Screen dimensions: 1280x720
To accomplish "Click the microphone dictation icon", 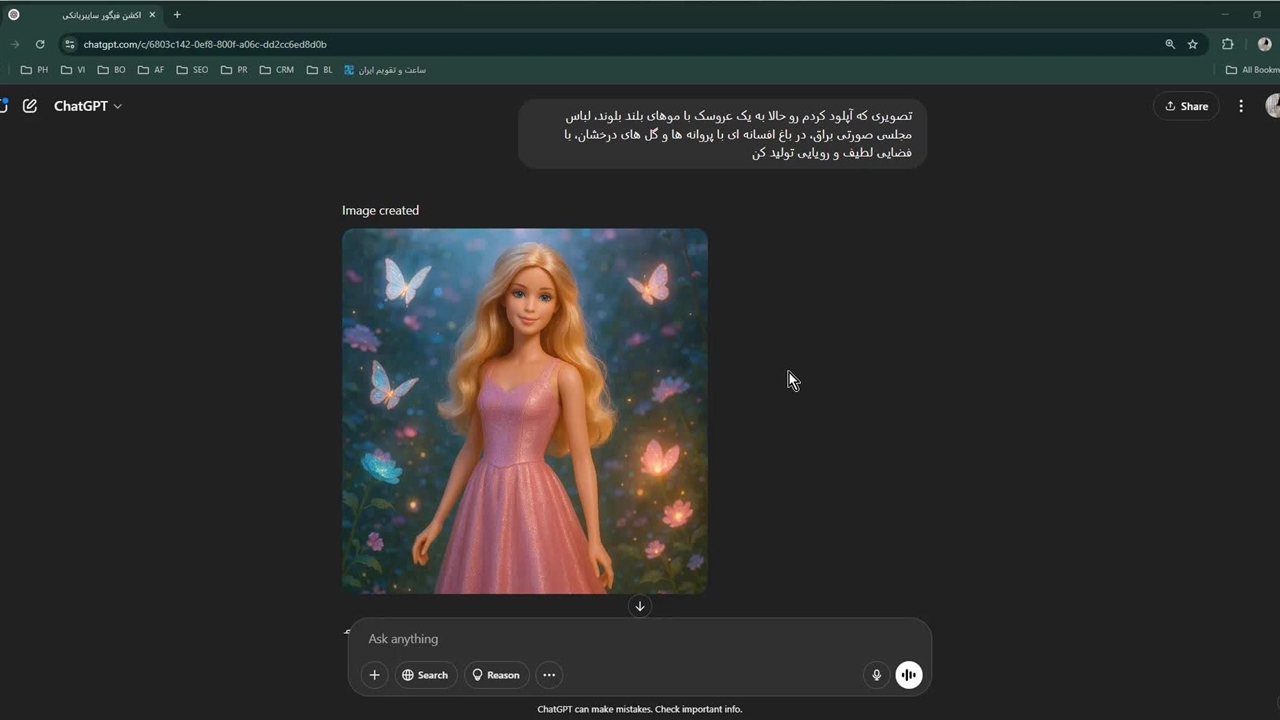I will pyautogui.click(x=876, y=675).
